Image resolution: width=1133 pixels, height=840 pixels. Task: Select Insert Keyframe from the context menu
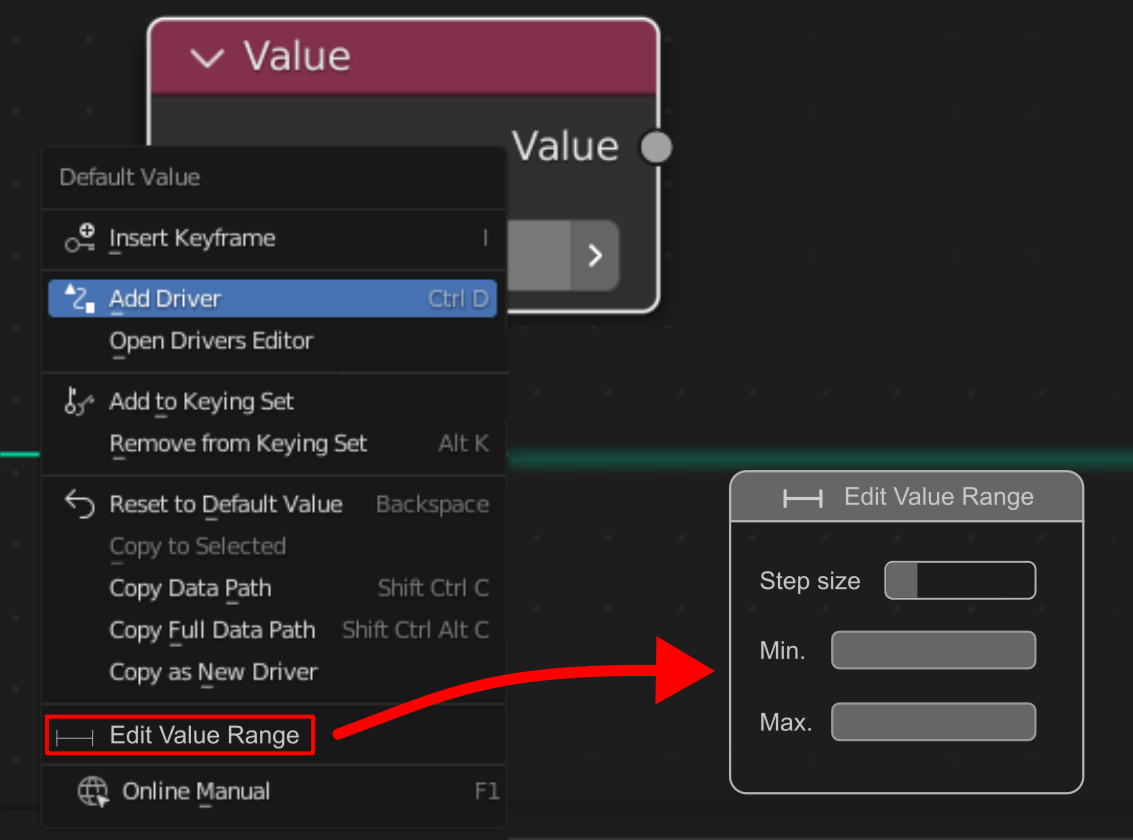(272, 238)
